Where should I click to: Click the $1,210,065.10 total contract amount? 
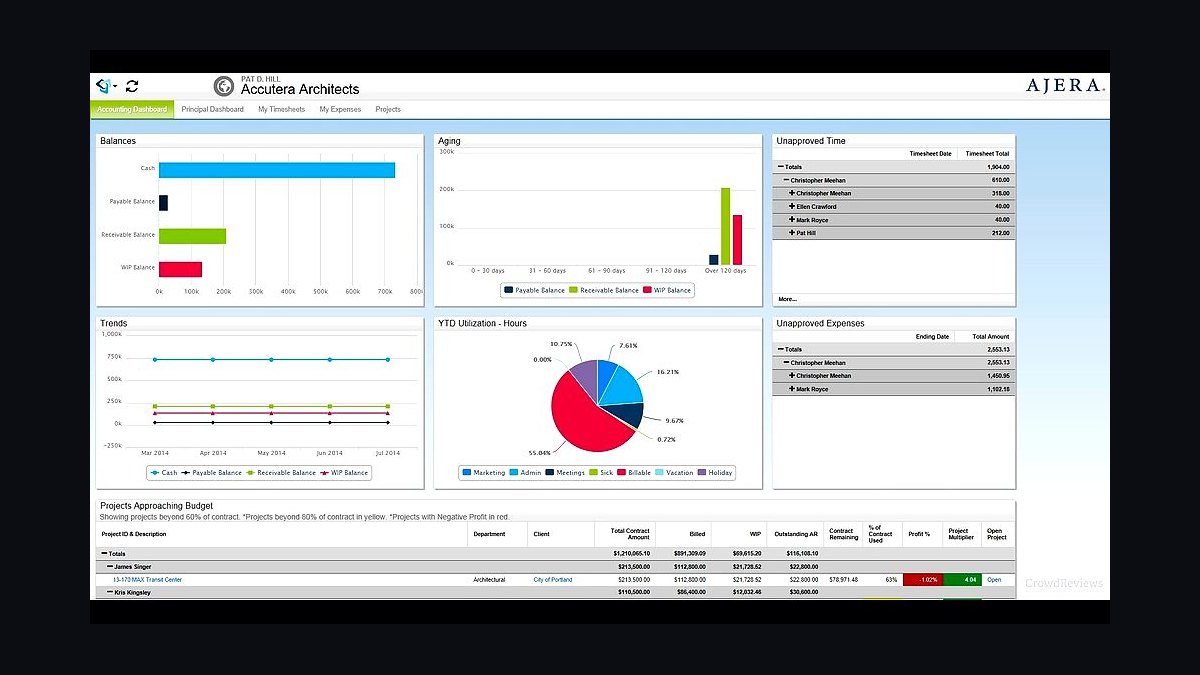[x=631, y=553]
